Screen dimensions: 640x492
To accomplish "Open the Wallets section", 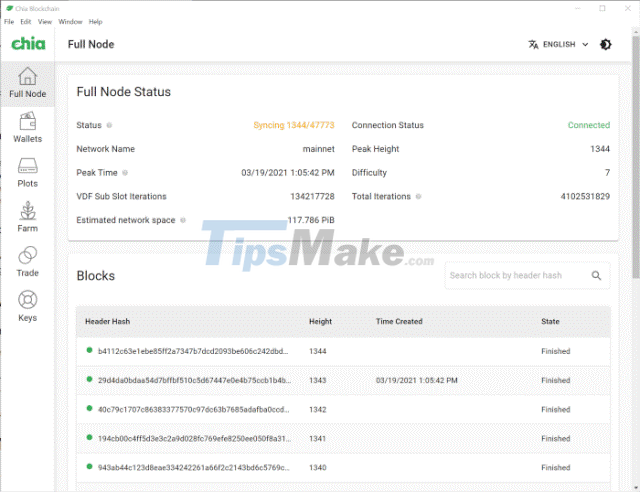I will point(27,127).
